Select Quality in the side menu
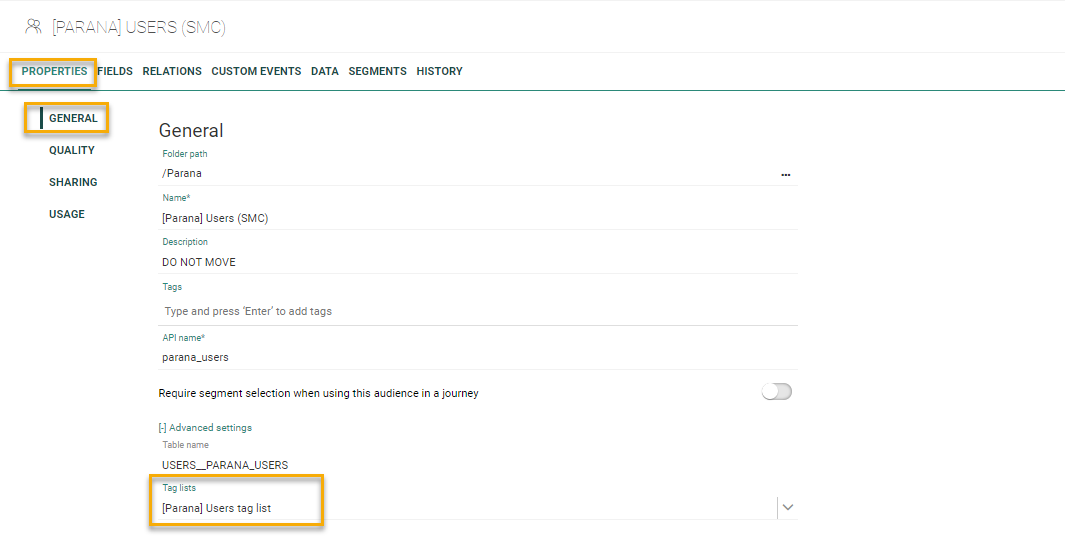1065x541 pixels. [x=72, y=150]
